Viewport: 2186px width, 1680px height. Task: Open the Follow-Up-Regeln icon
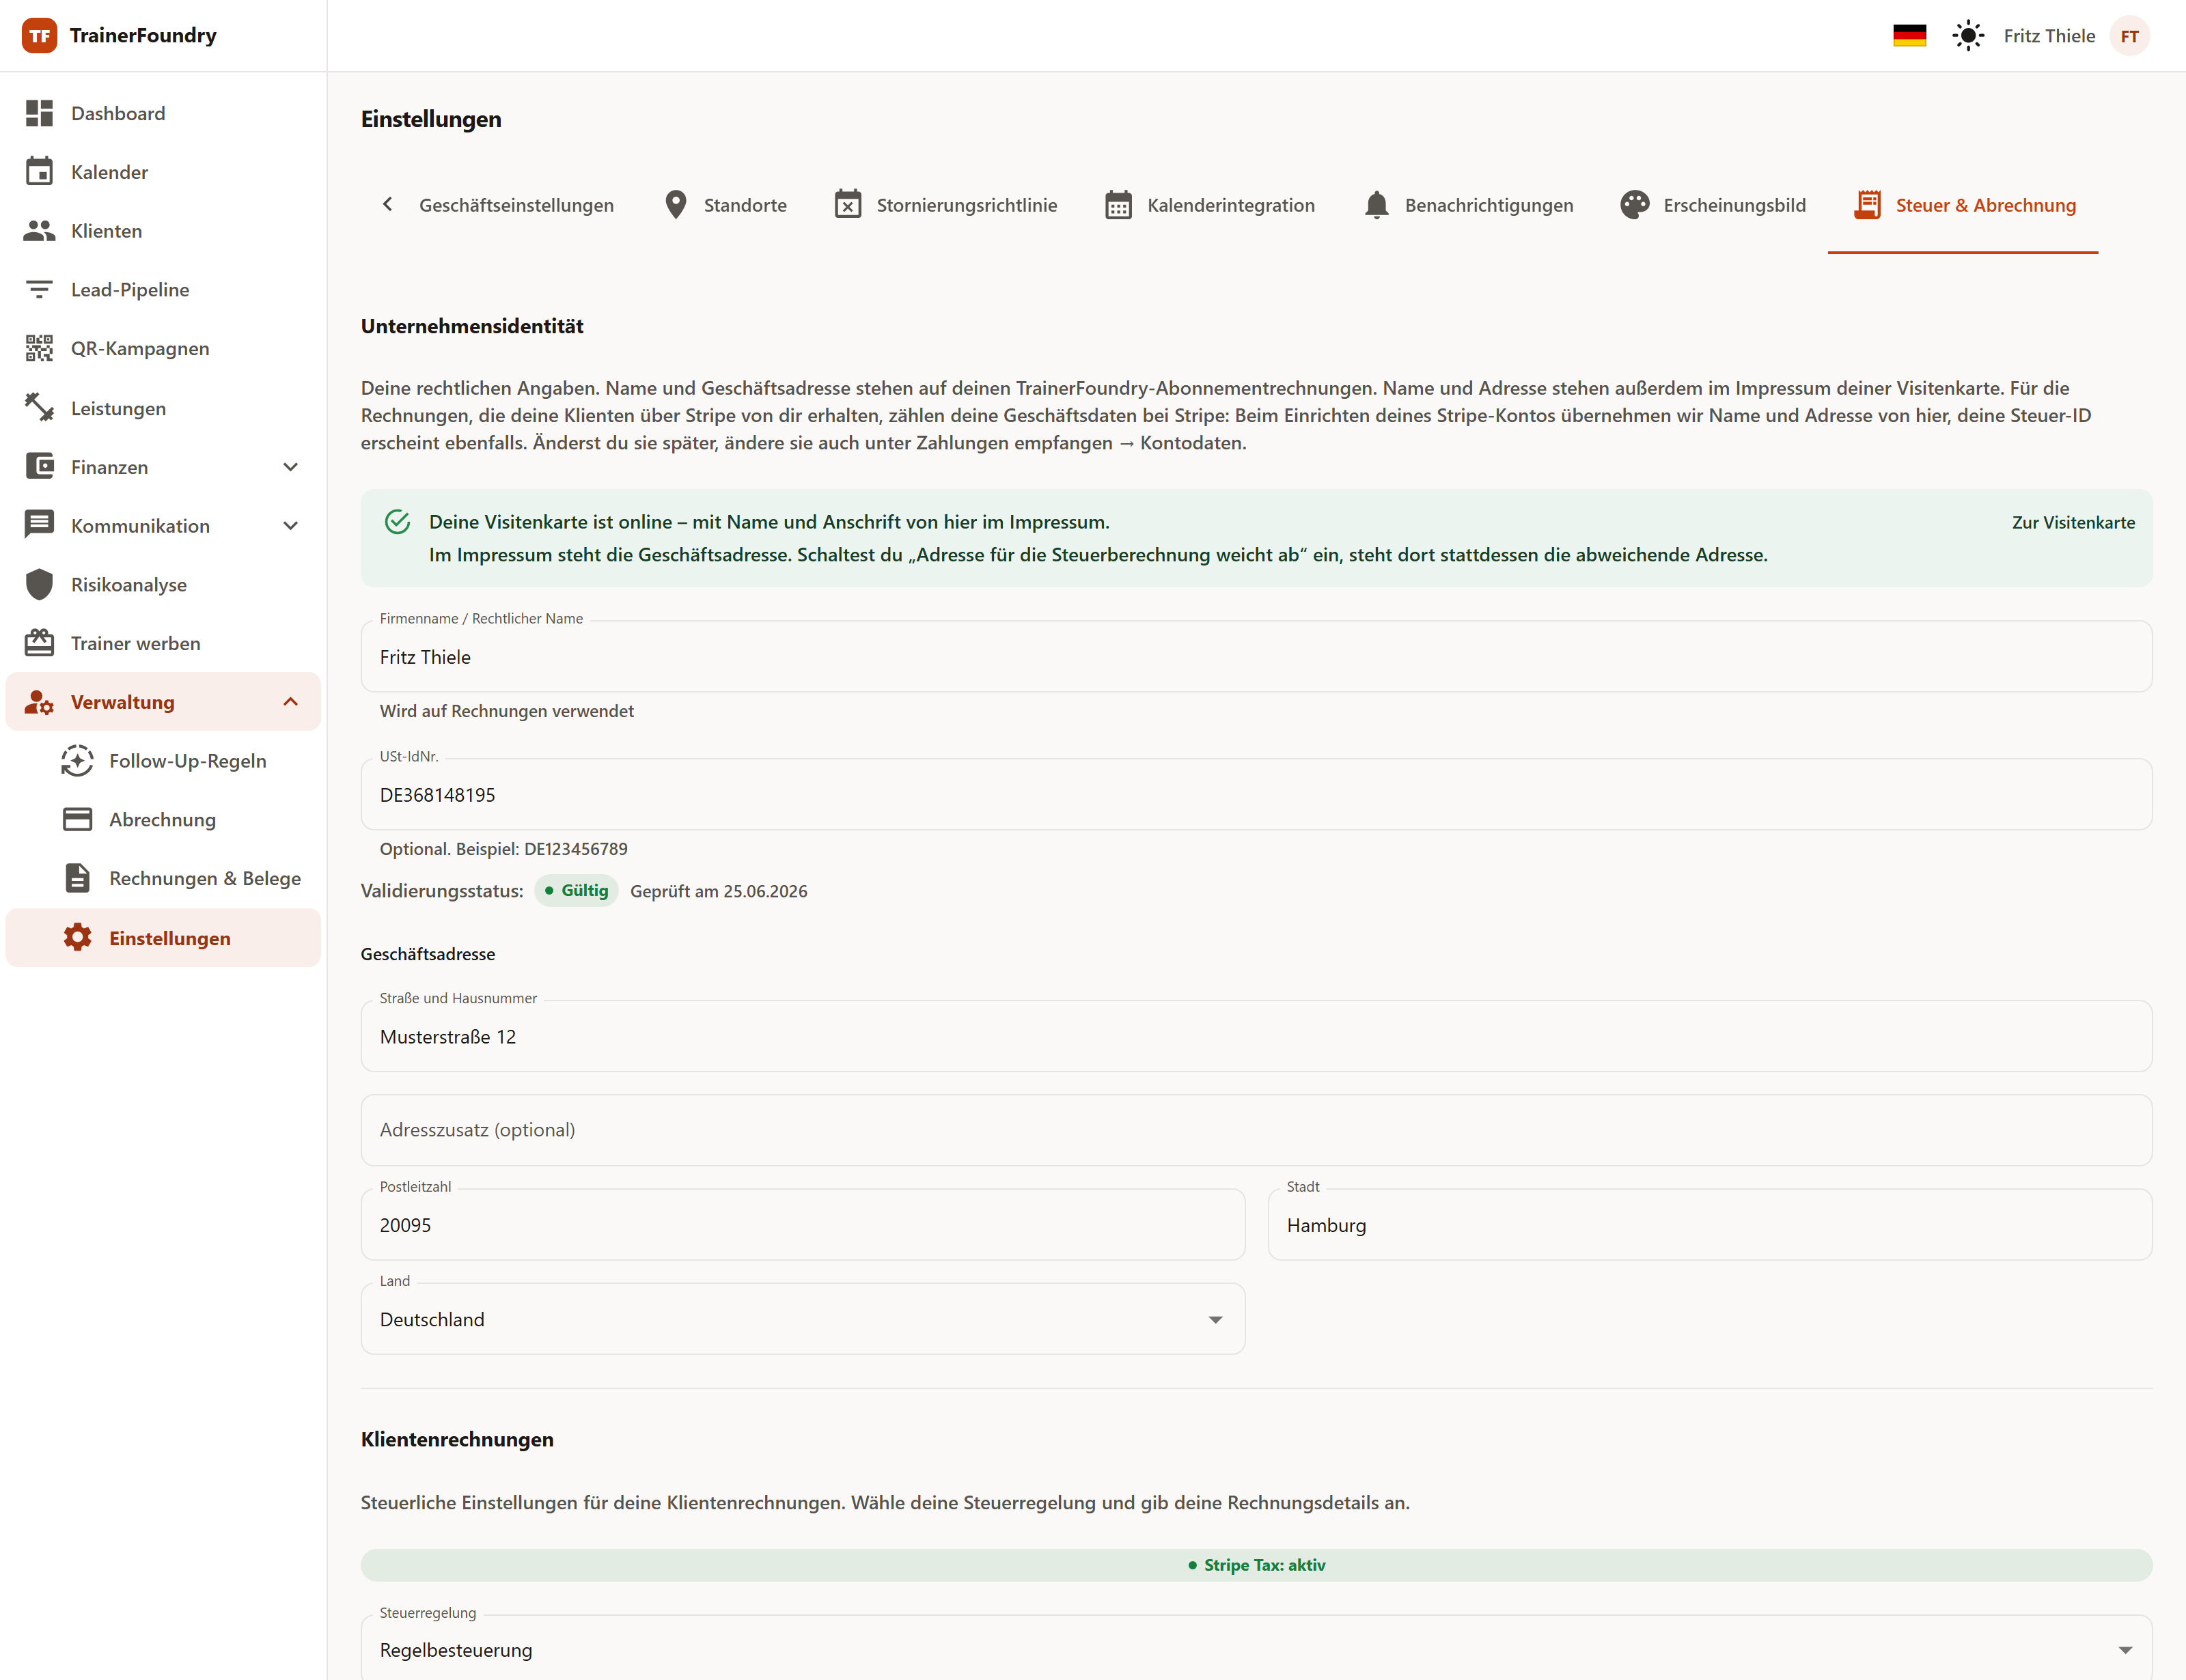(x=77, y=761)
